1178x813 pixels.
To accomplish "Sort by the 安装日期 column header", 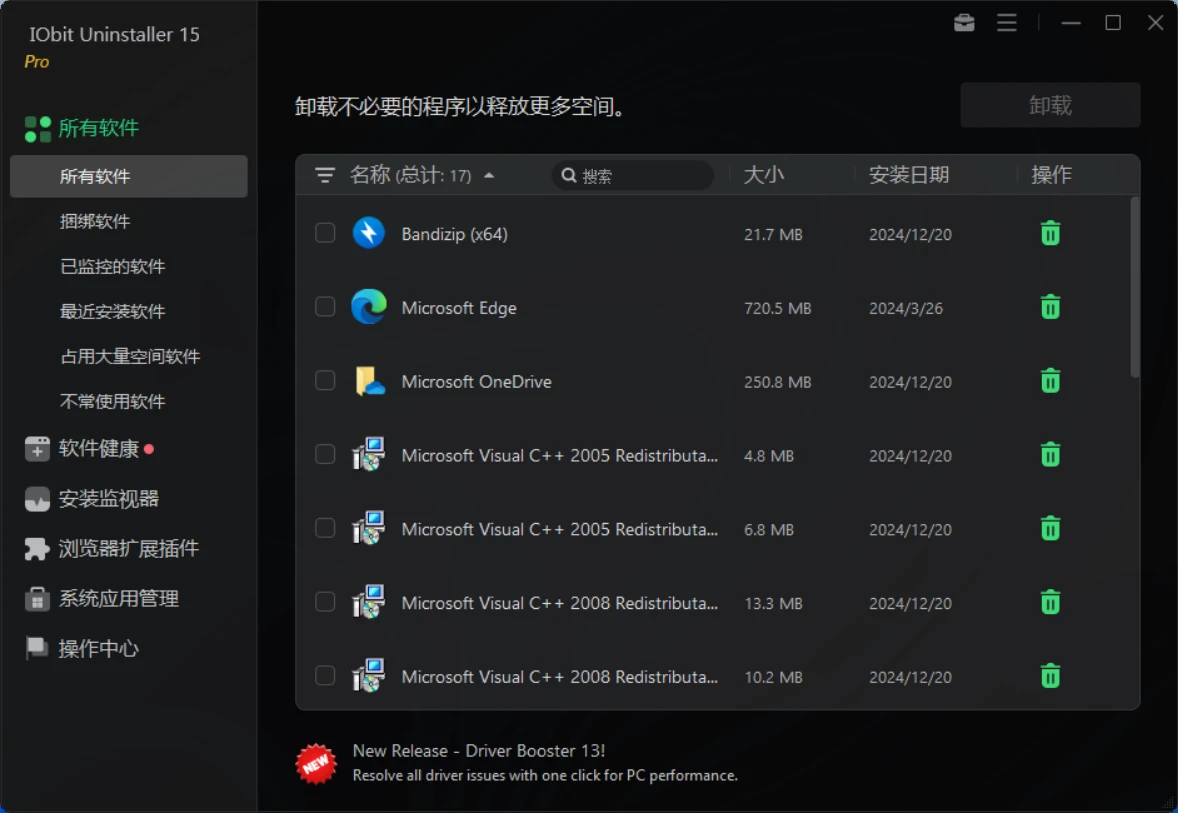I will coord(908,175).
